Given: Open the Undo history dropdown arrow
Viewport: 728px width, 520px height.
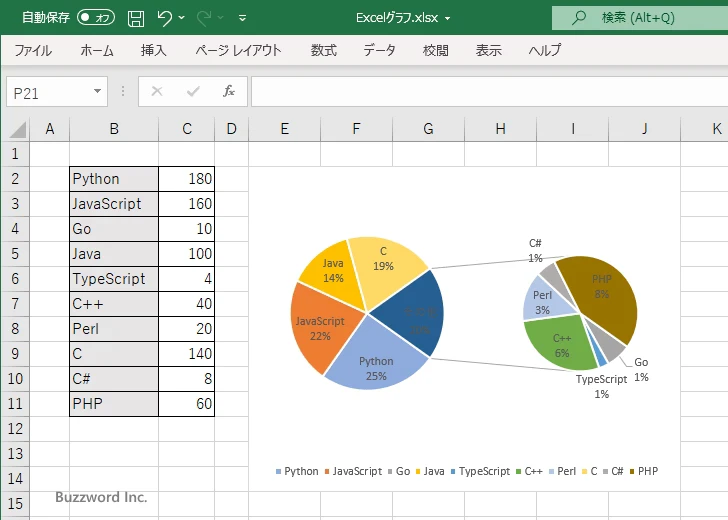Looking at the screenshot, I should click(182, 18).
